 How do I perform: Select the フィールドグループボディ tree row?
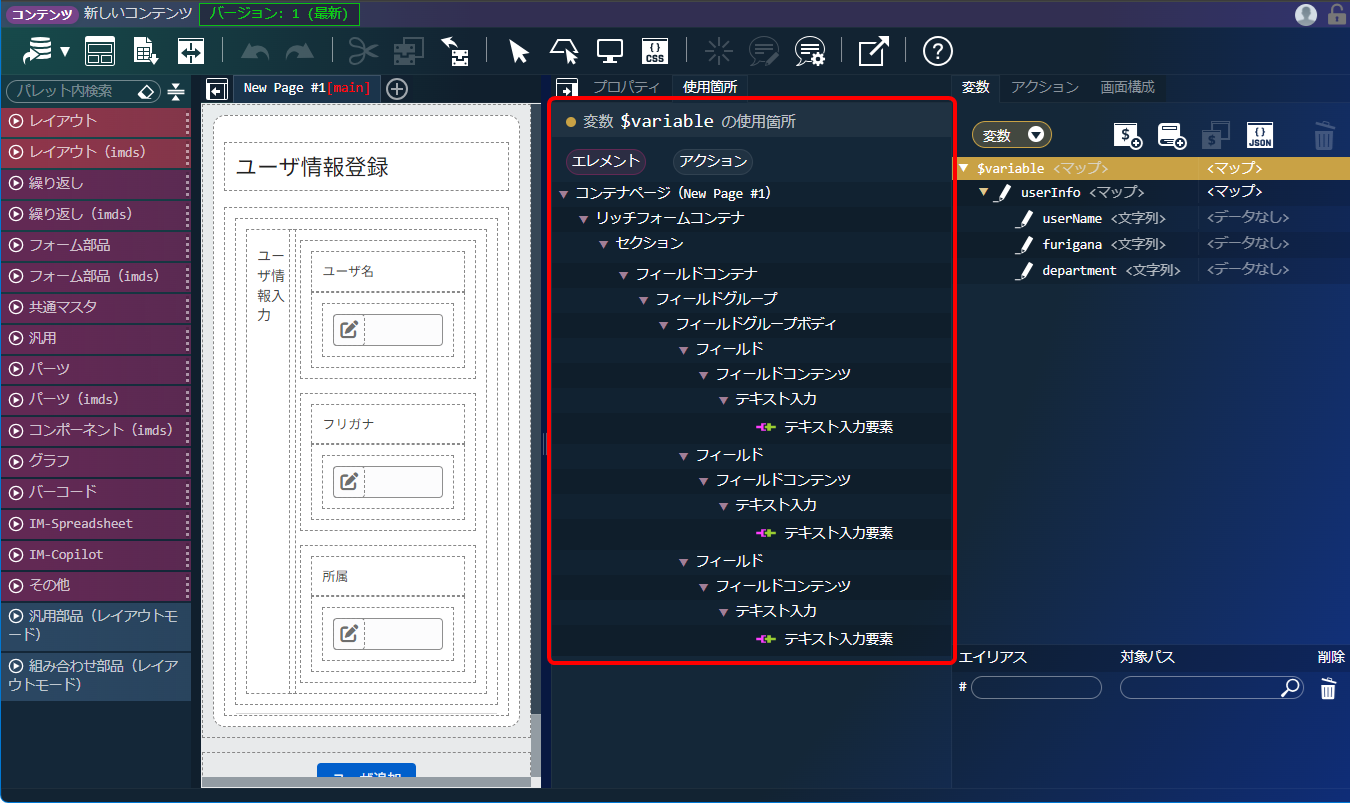[x=752, y=324]
